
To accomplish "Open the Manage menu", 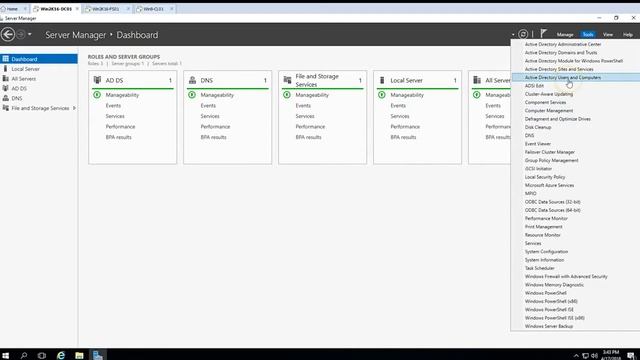I will 565,35.
